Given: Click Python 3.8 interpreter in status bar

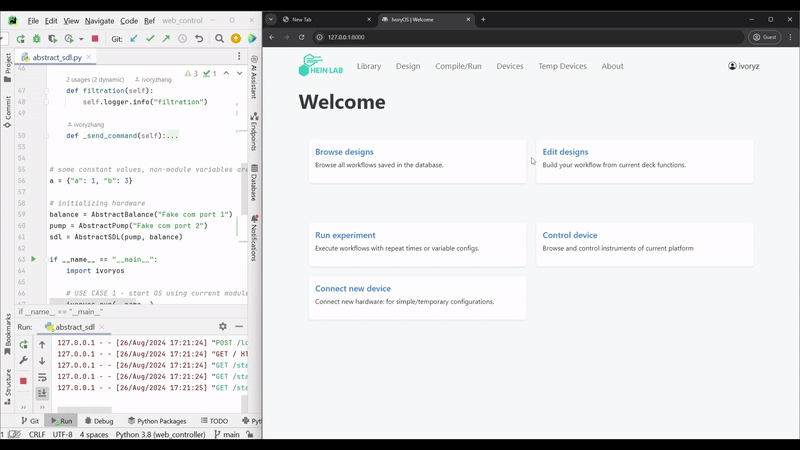Looking at the screenshot, I should [x=160, y=435].
